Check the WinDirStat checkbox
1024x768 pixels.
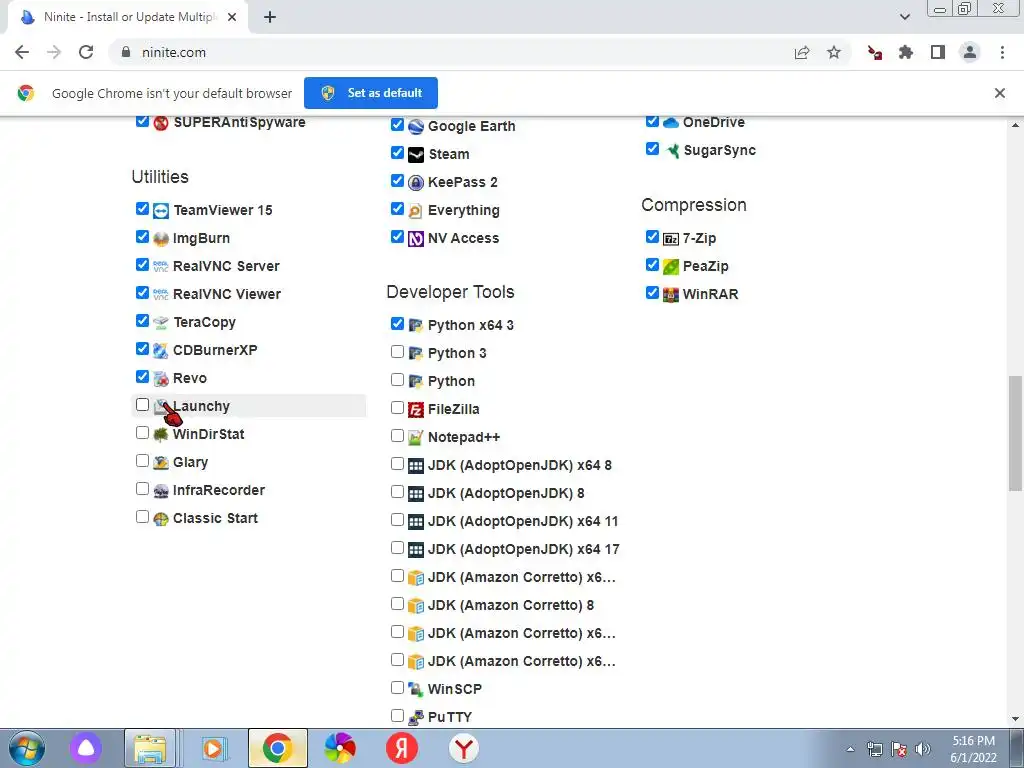142,433
